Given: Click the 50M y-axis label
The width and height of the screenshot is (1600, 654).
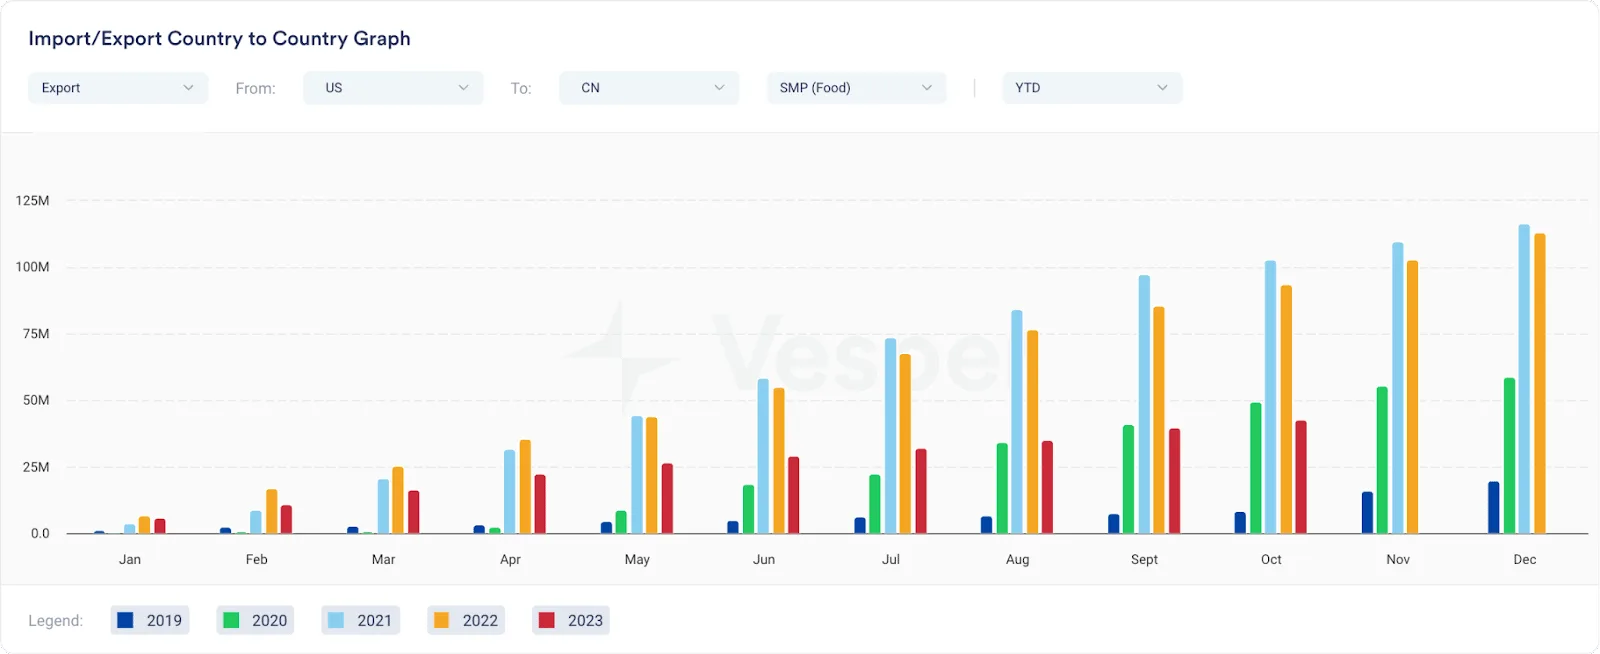Looking at the screenshot, I should point(36,400).
